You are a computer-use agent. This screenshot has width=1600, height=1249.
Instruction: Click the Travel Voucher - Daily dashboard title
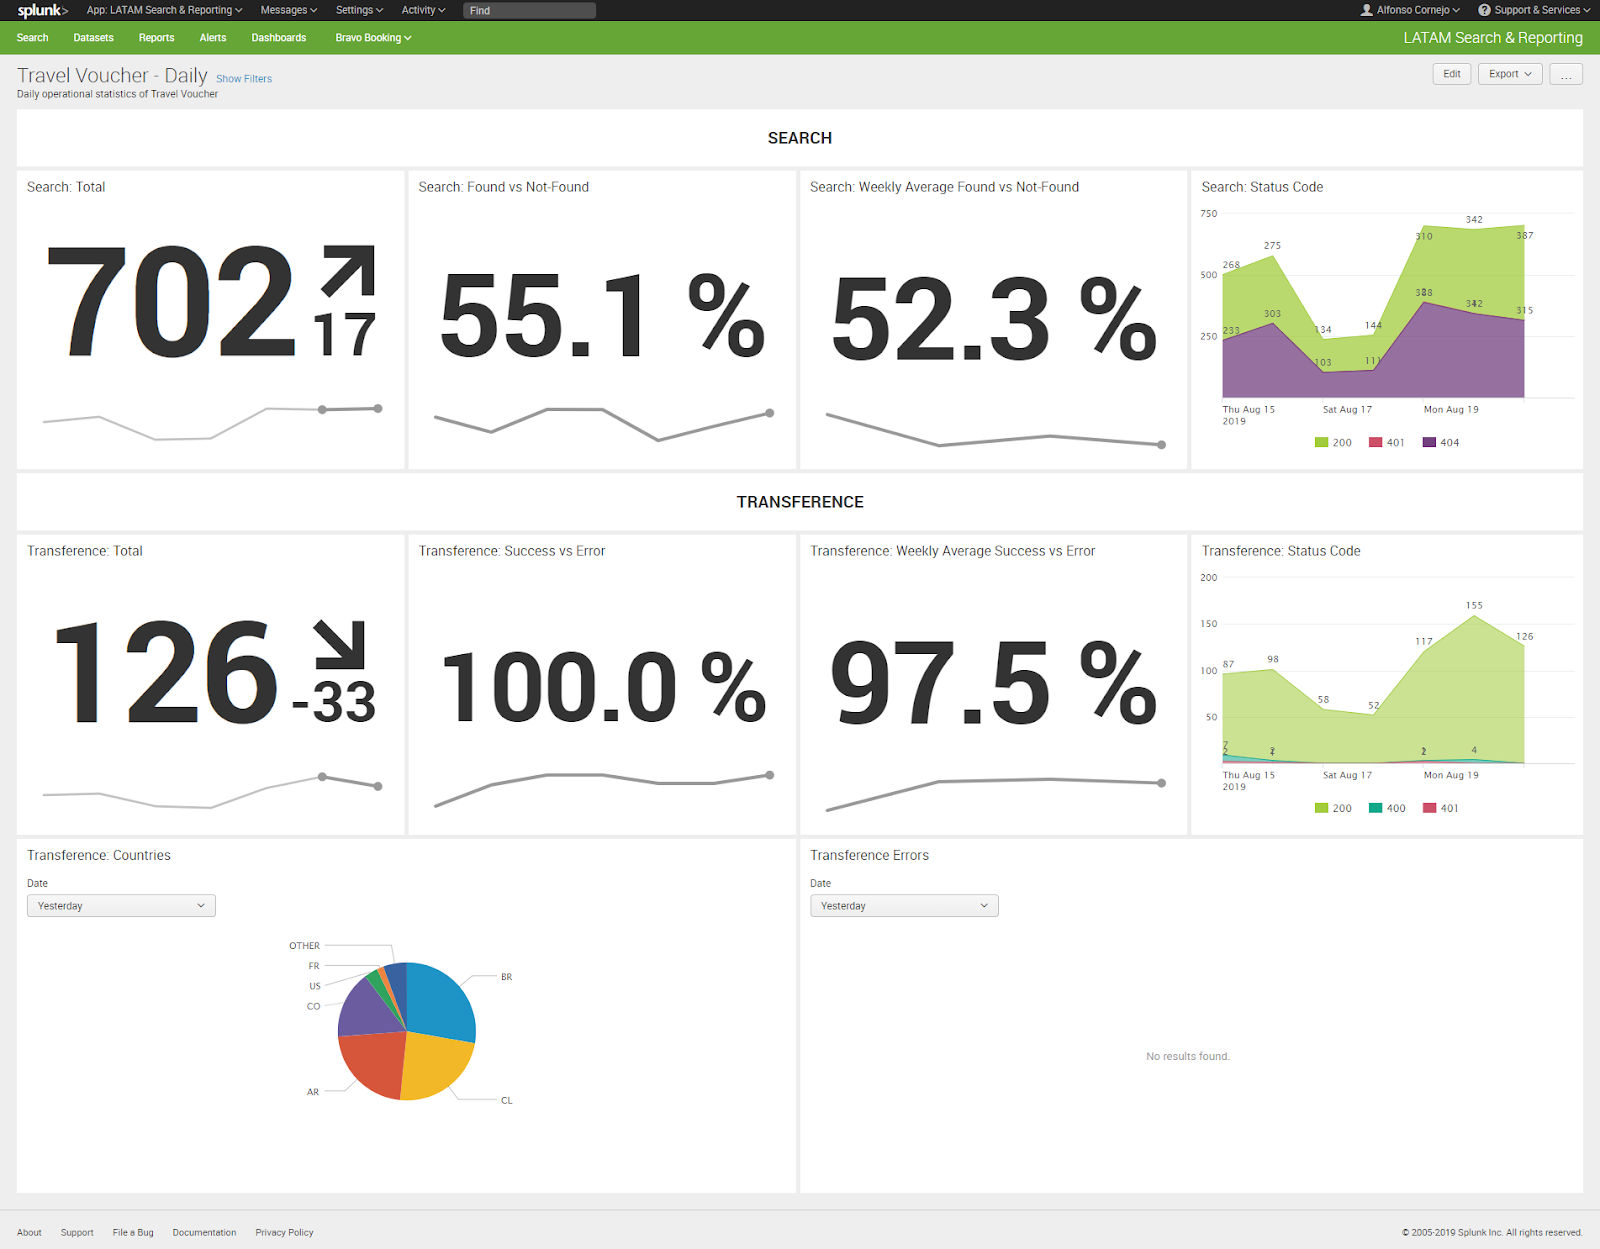pyautogui.click(x=112, y=76)
